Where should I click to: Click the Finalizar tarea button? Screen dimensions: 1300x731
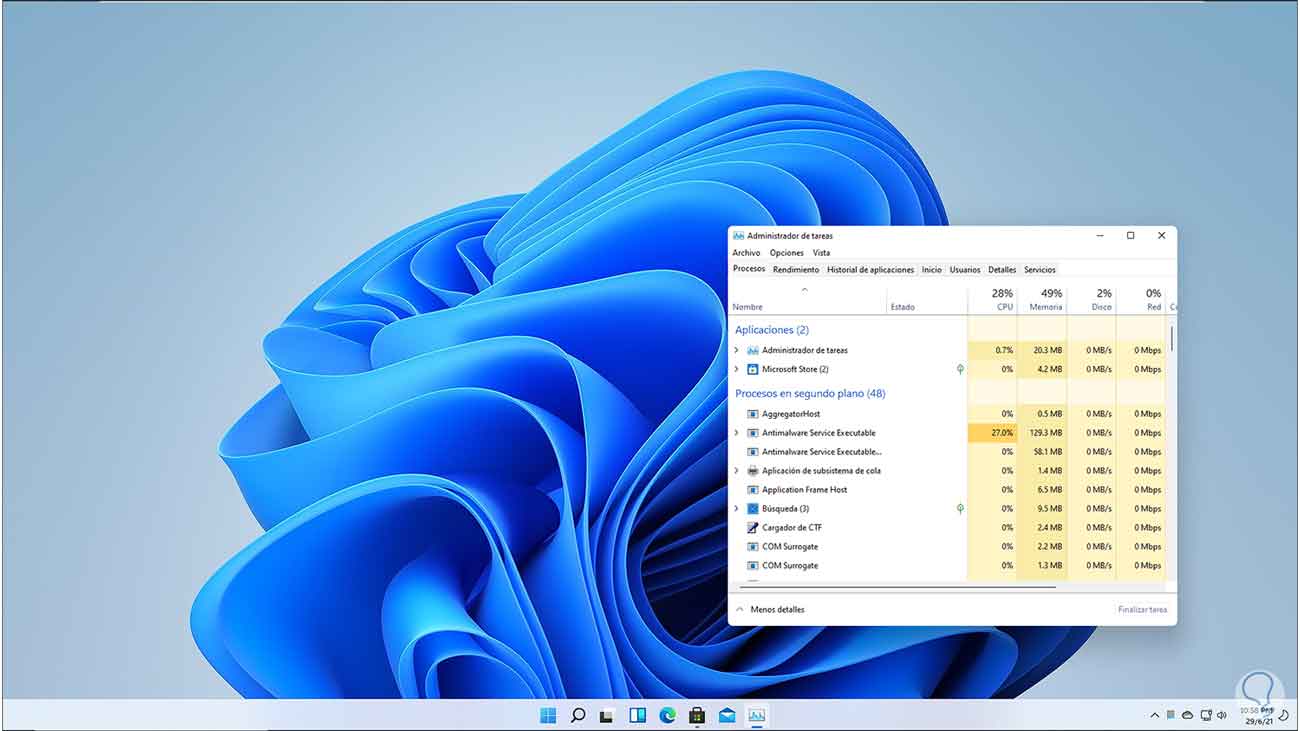[1141, 609]
